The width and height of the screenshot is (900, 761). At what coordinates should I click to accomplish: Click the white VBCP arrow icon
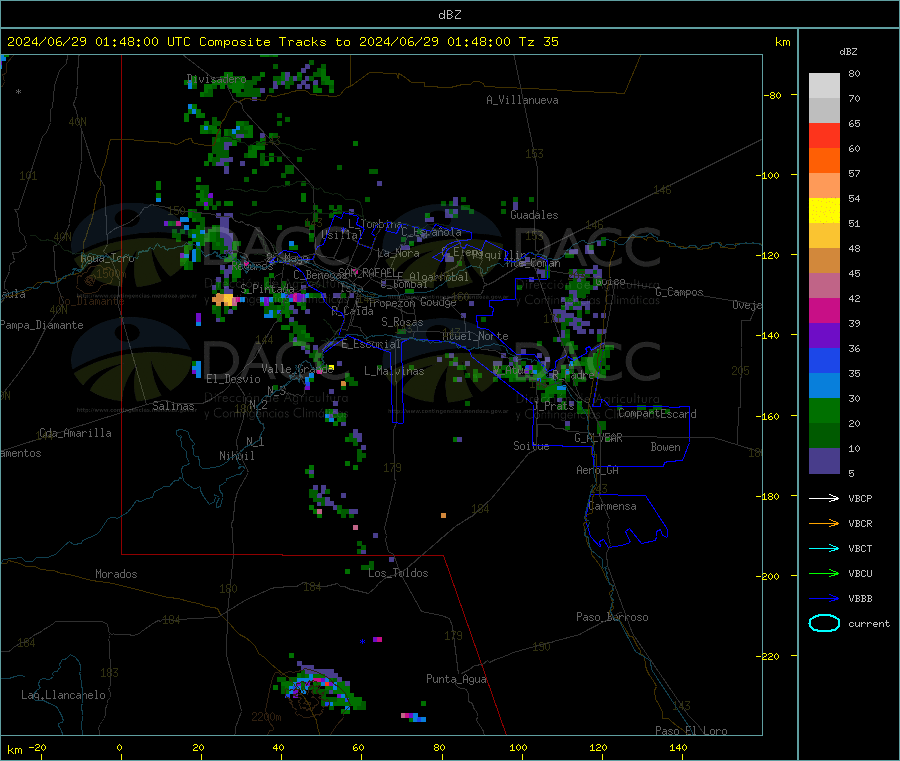(824, 498)
